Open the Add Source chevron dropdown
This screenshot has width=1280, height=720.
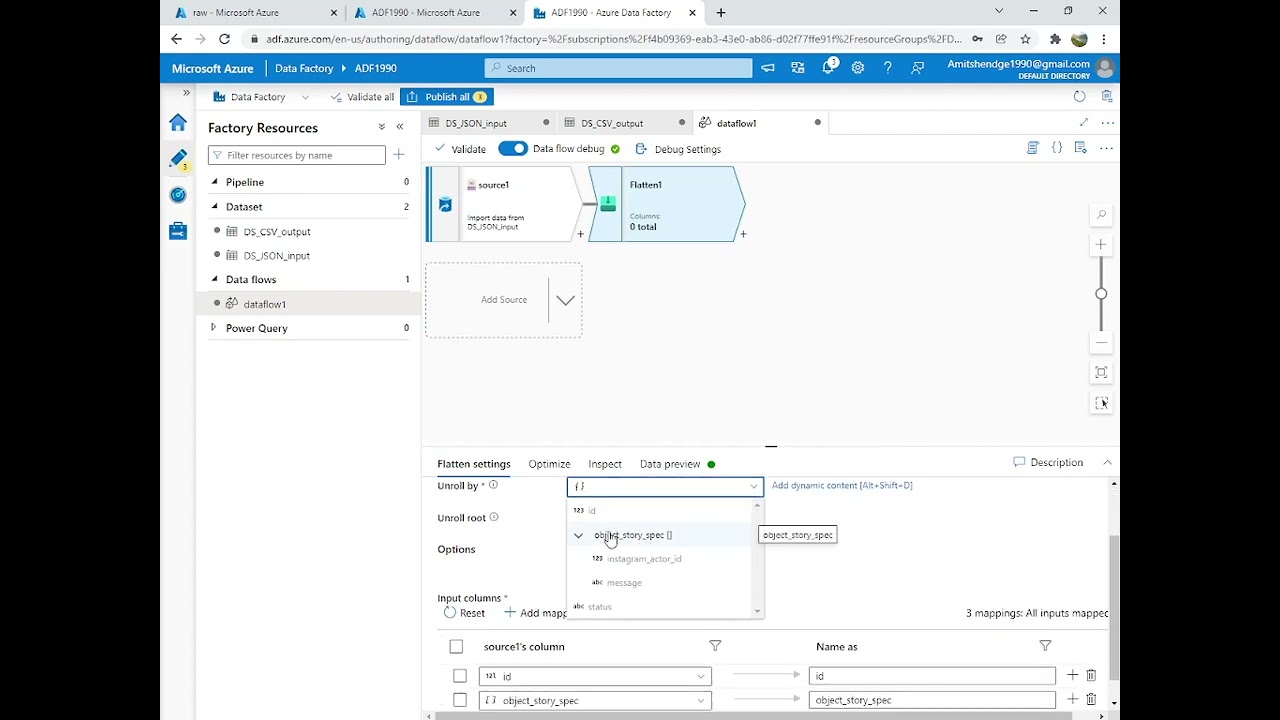click(x=565, y=300)
